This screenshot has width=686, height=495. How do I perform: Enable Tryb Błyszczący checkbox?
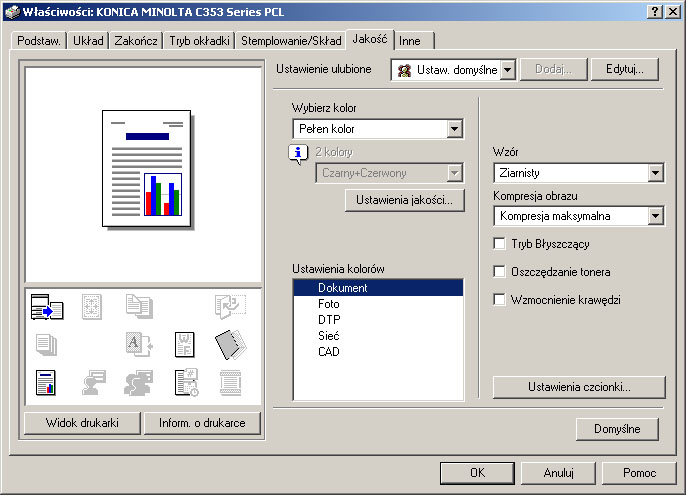point(499,243)
